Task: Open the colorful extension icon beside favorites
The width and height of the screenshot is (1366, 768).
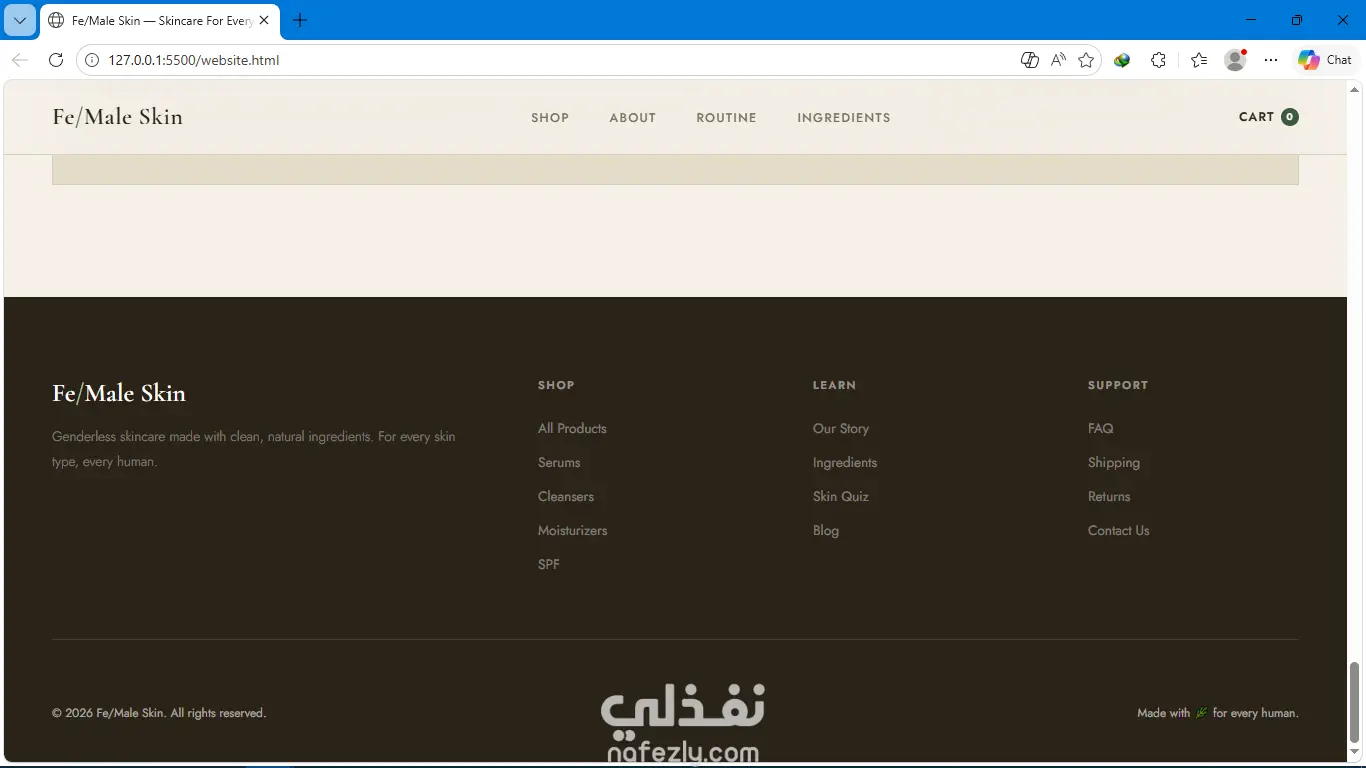Action: click(1122, 60)
